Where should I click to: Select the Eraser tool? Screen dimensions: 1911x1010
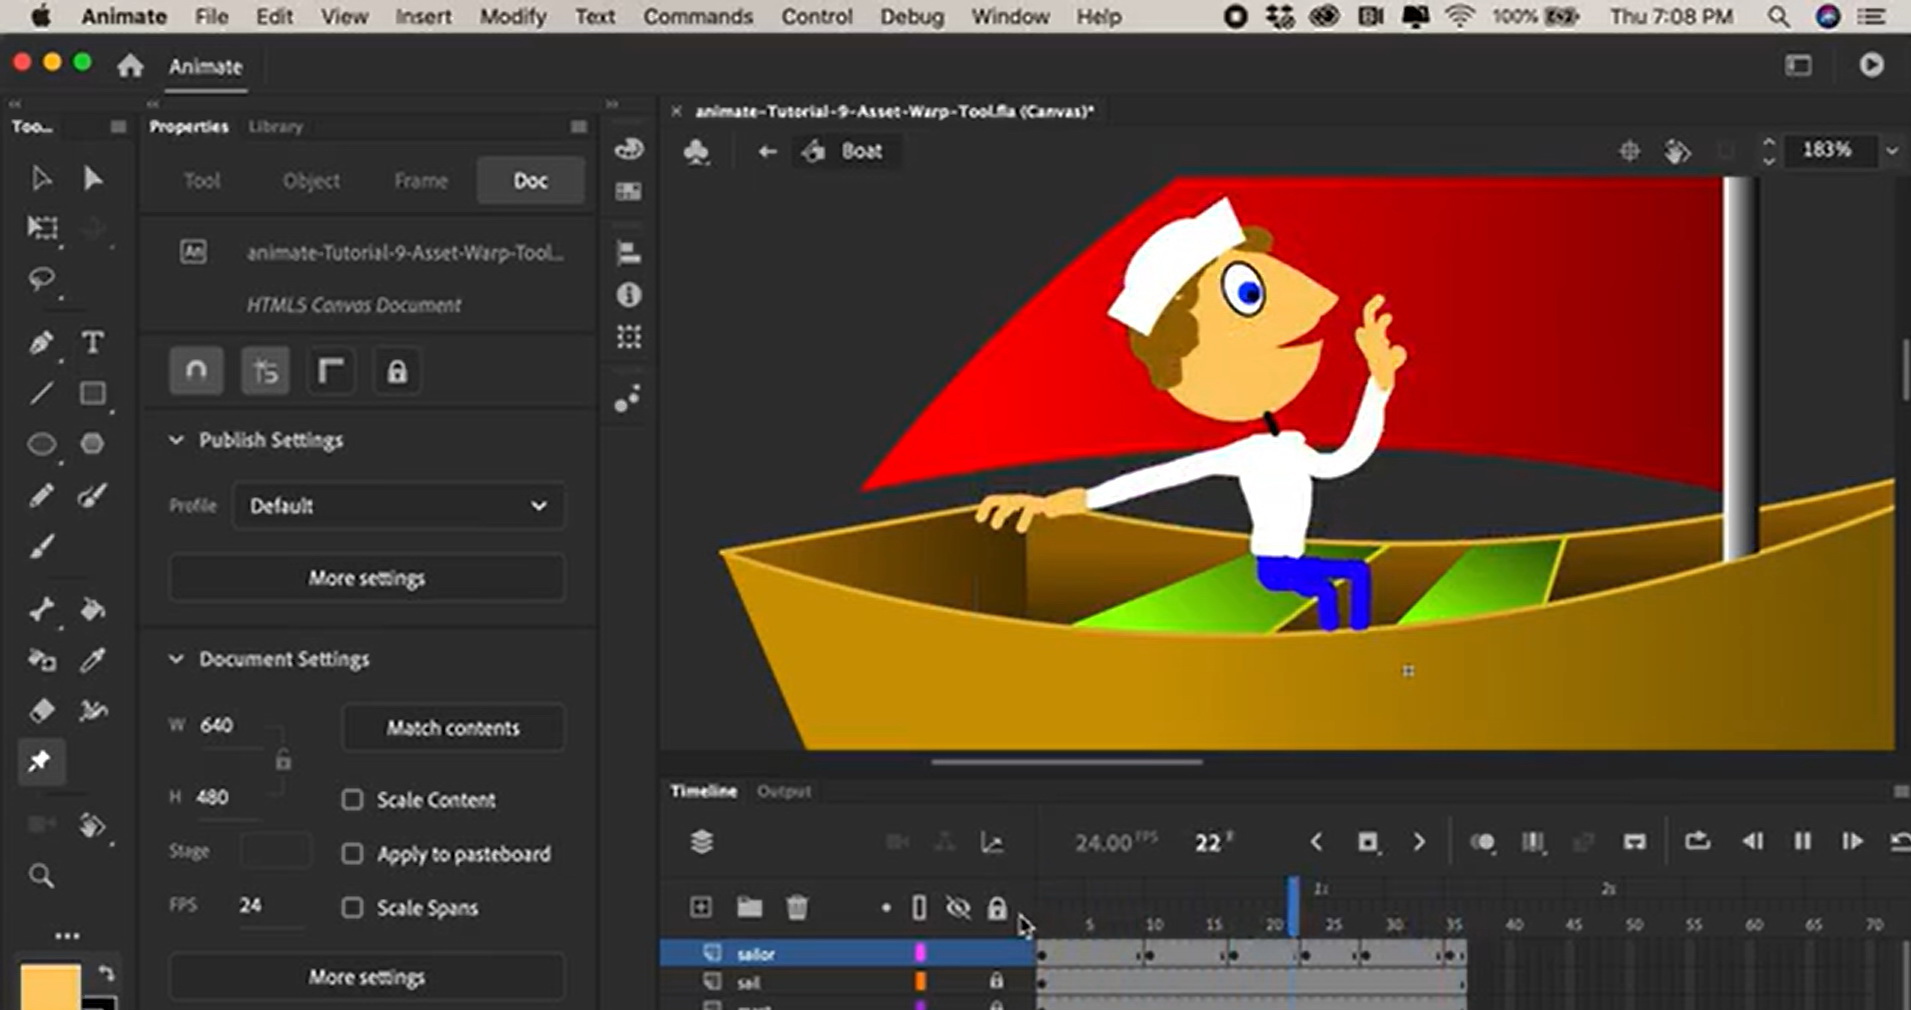point(41,711)
